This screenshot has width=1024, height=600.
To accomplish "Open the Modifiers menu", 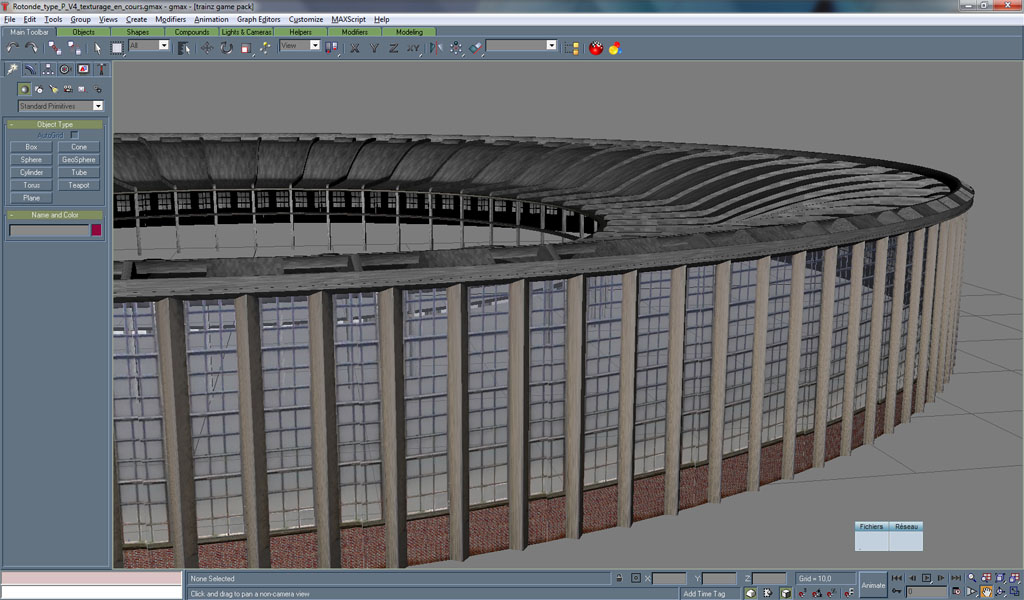I will 170,19.
